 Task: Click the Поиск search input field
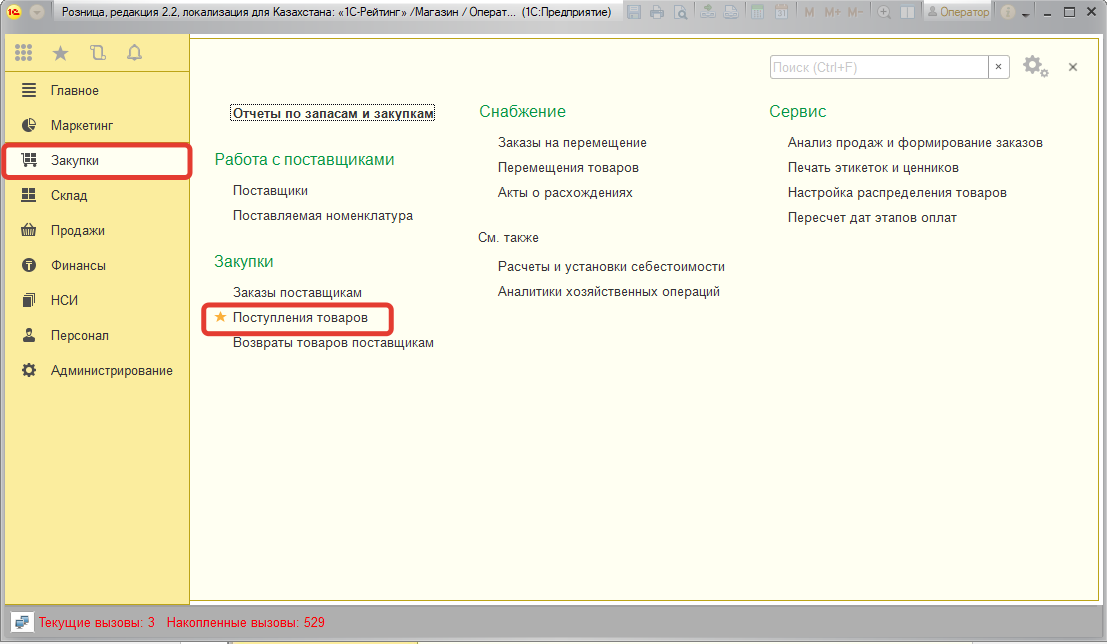(x=878, y=67)
